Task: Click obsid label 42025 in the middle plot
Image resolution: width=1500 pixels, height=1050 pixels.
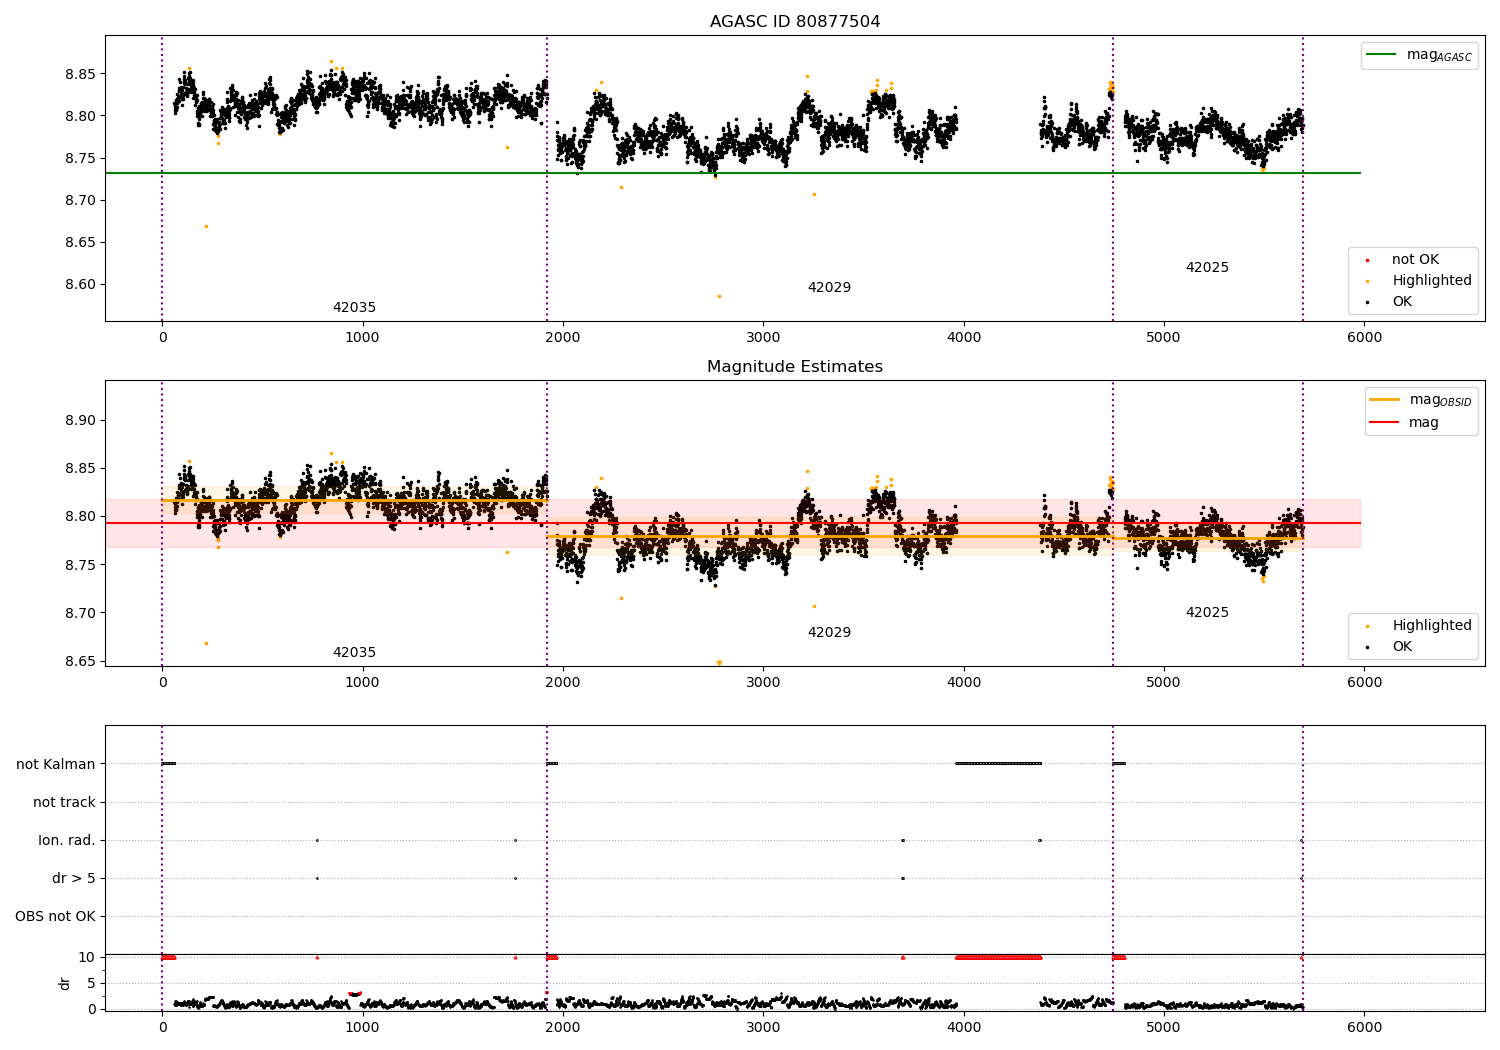Action: (1207, 613)
